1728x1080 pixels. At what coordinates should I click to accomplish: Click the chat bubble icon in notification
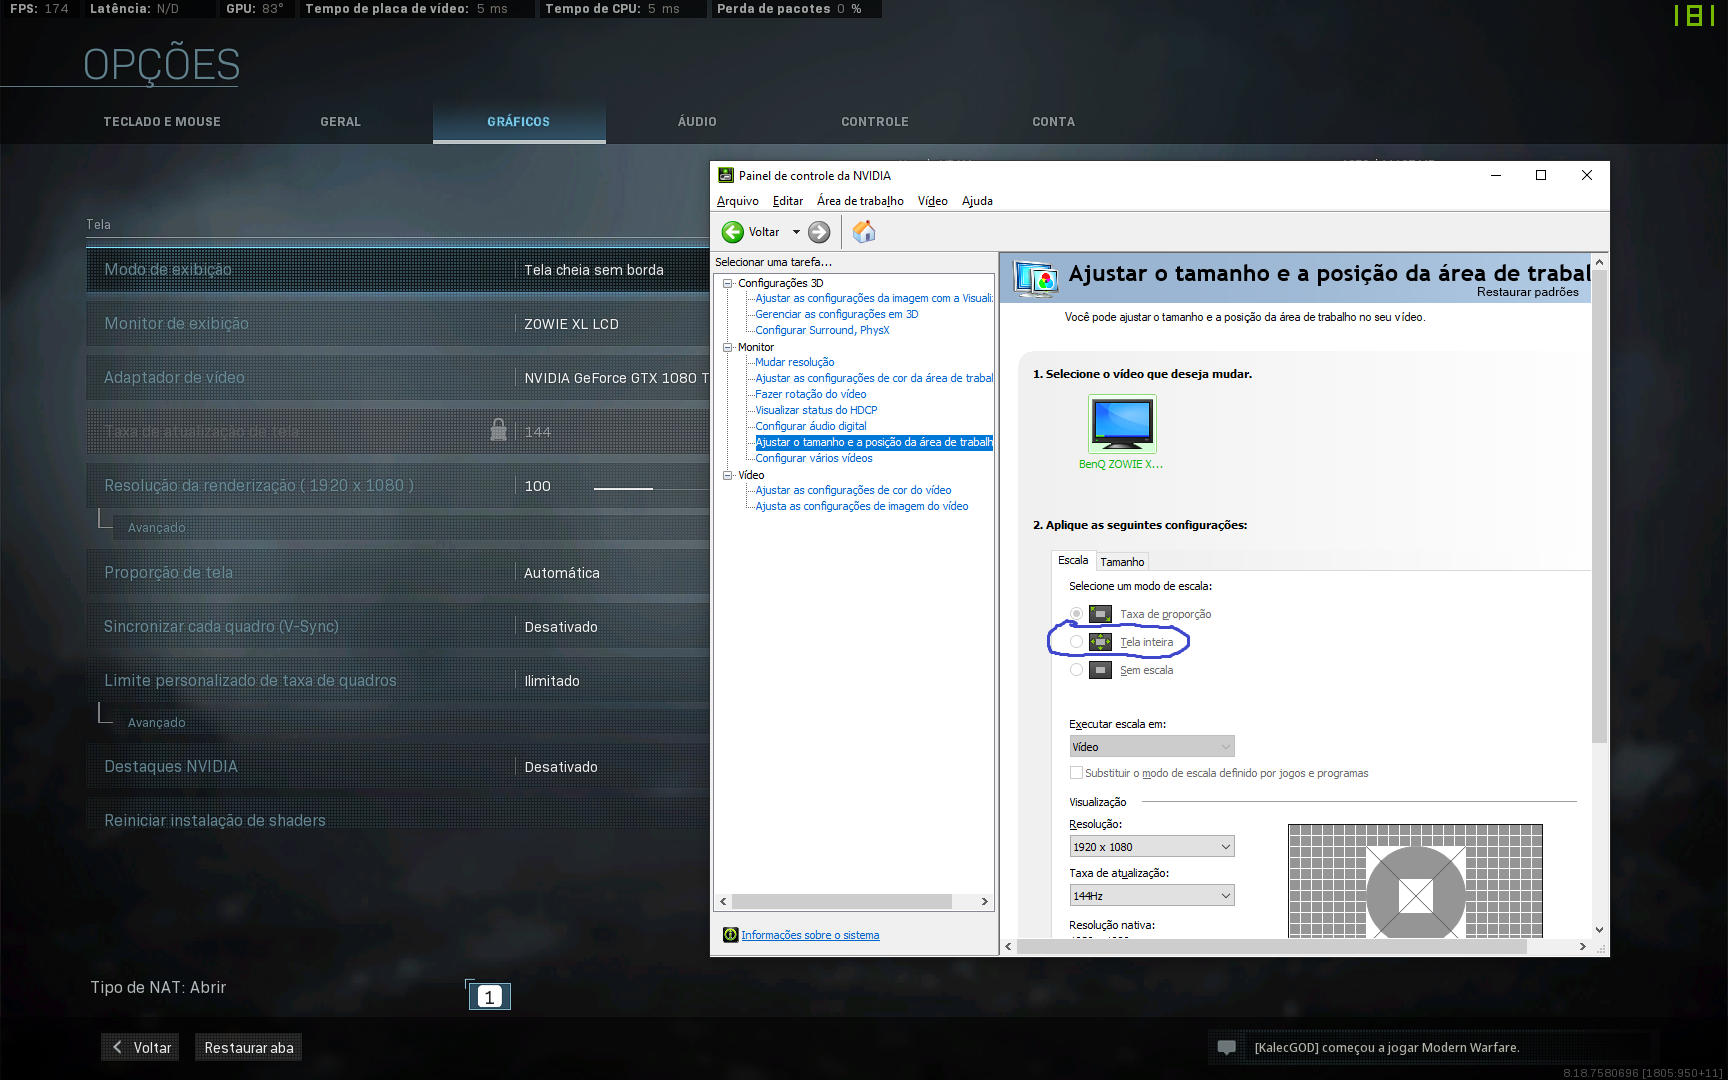1227,1047
